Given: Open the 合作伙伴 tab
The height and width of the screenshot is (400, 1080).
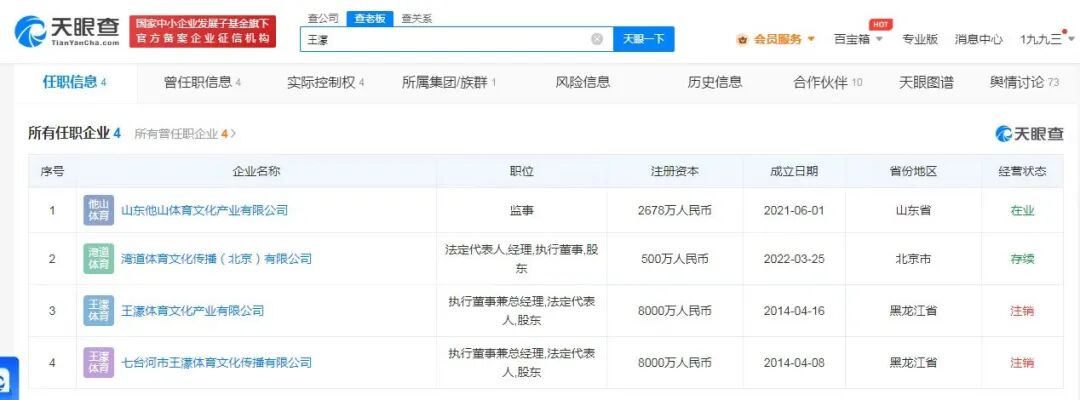Looking at the screenshot, I should pyautogui.click(x=827, y=83).
